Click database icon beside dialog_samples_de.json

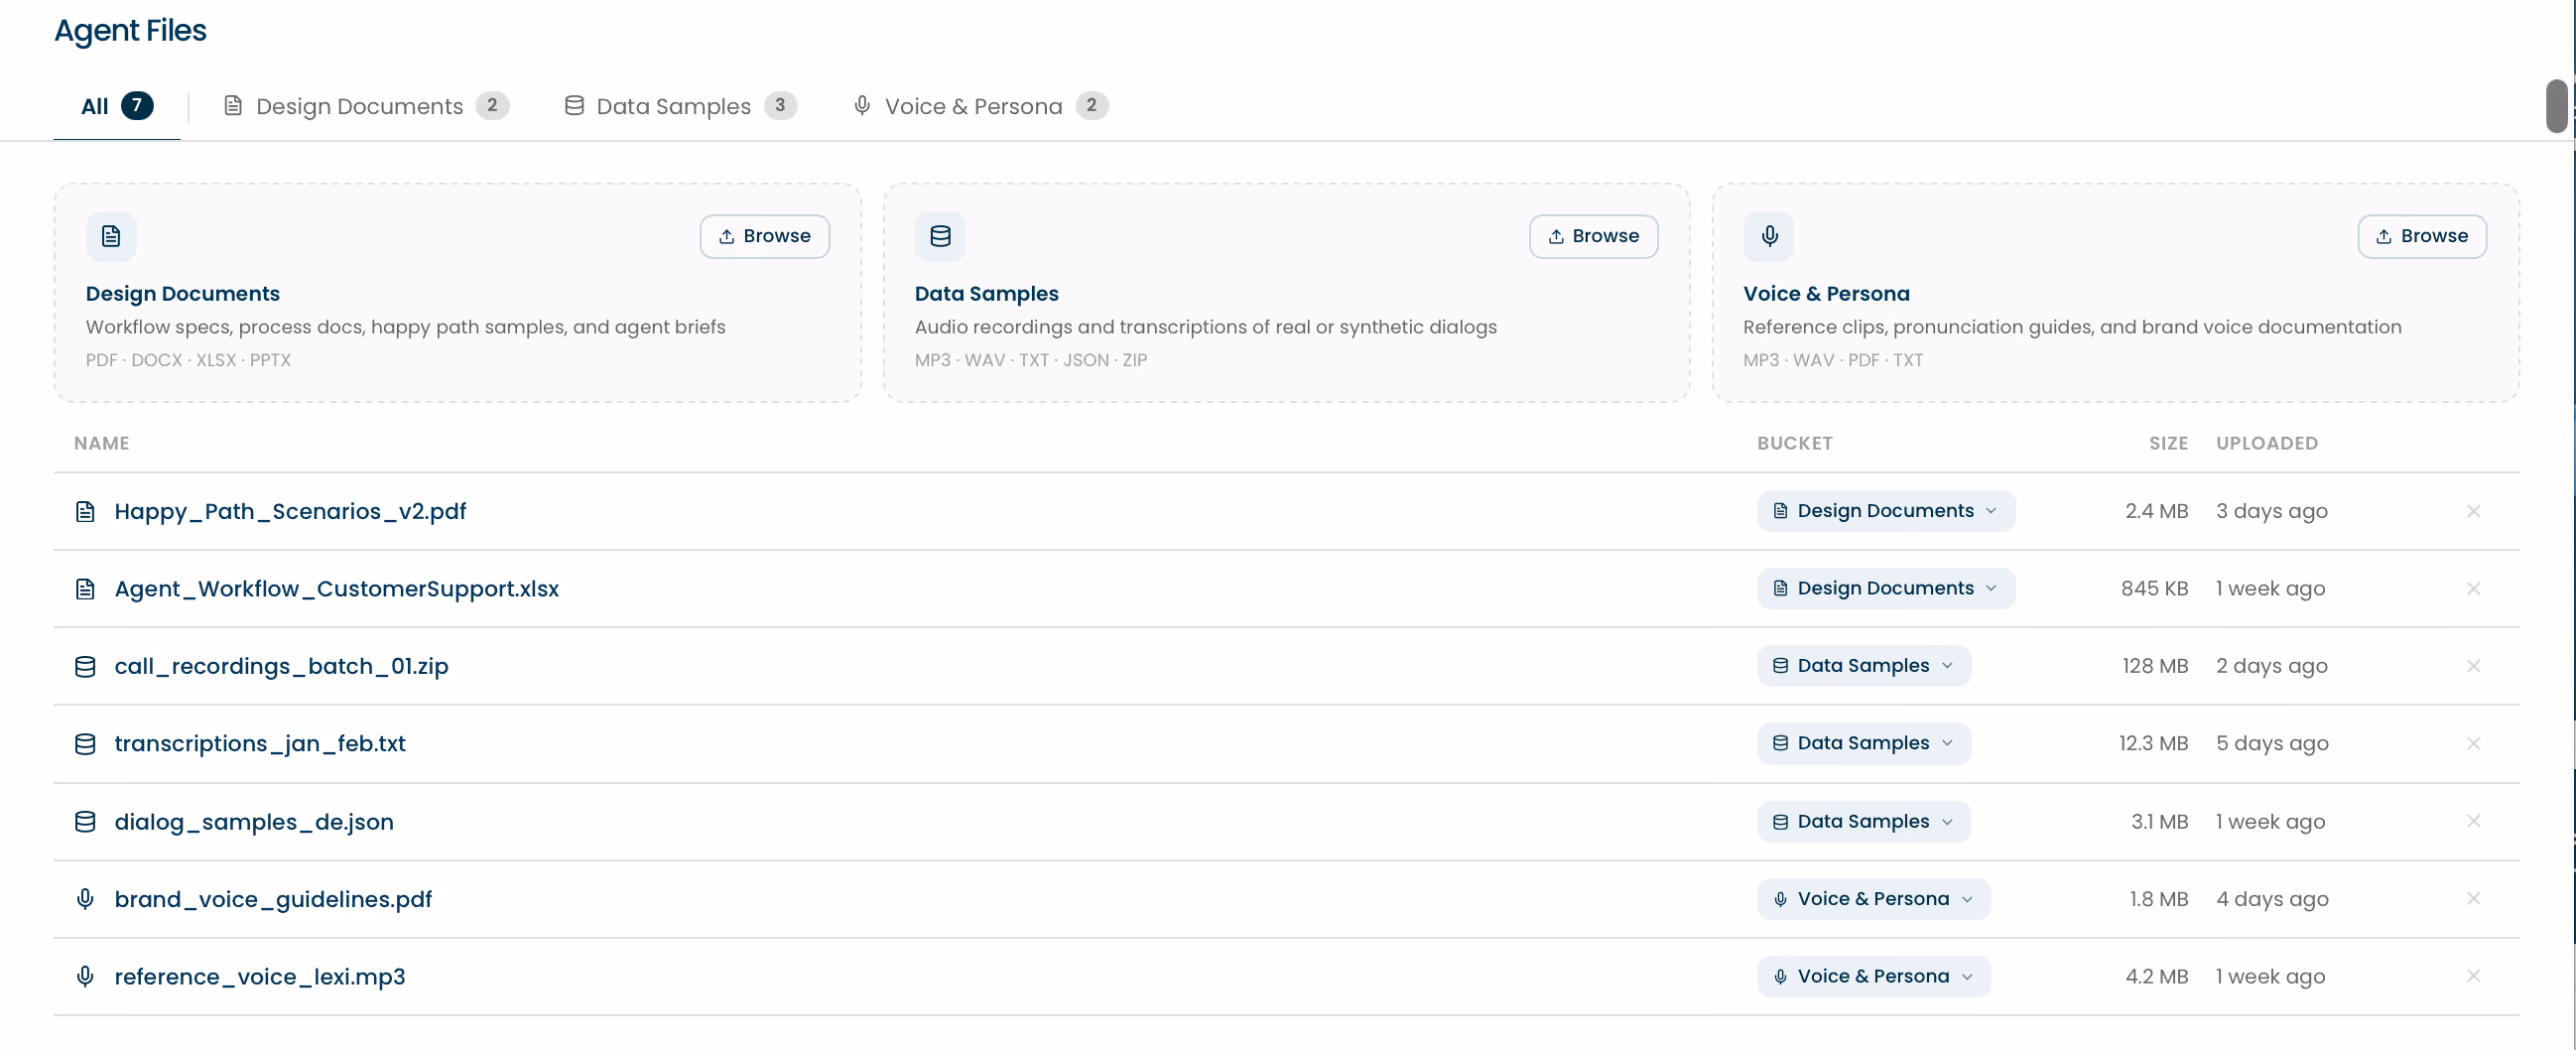click(x=86, y=822)
